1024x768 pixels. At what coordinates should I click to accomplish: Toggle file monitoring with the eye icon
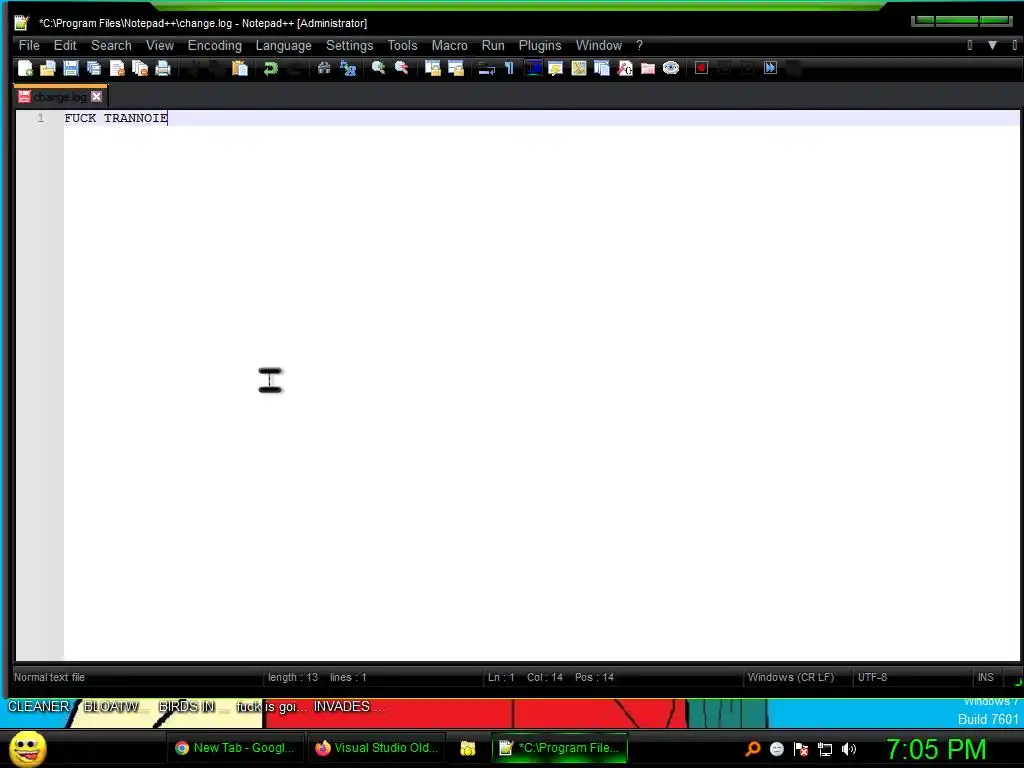click(x=671, y=68)
